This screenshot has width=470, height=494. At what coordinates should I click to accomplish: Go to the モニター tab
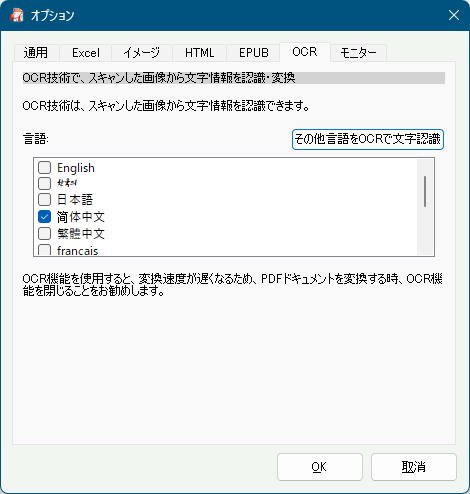(x=358, y=53)
